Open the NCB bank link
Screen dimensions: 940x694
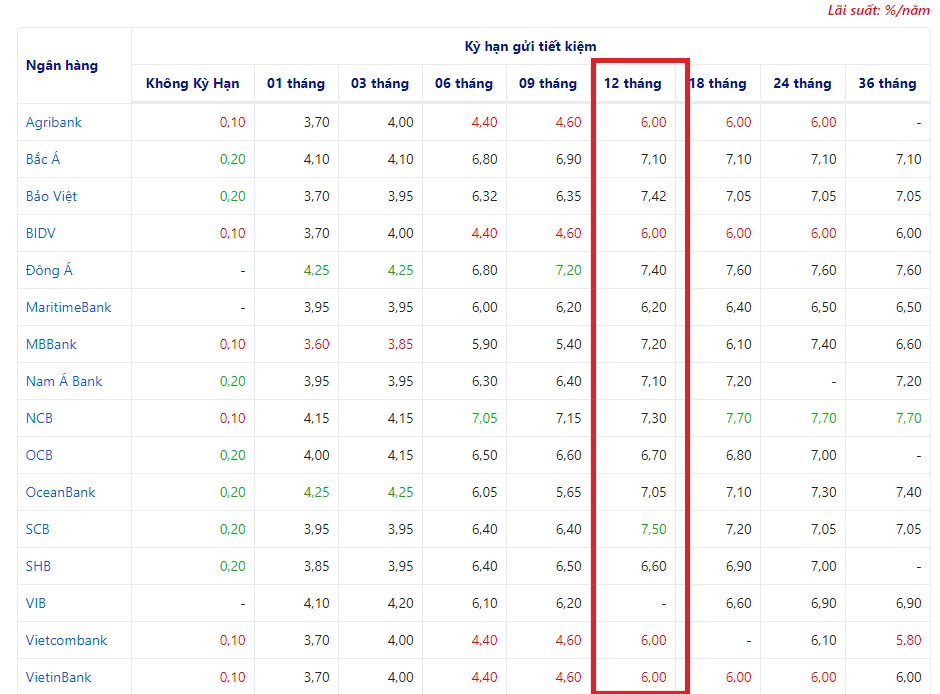39,418
